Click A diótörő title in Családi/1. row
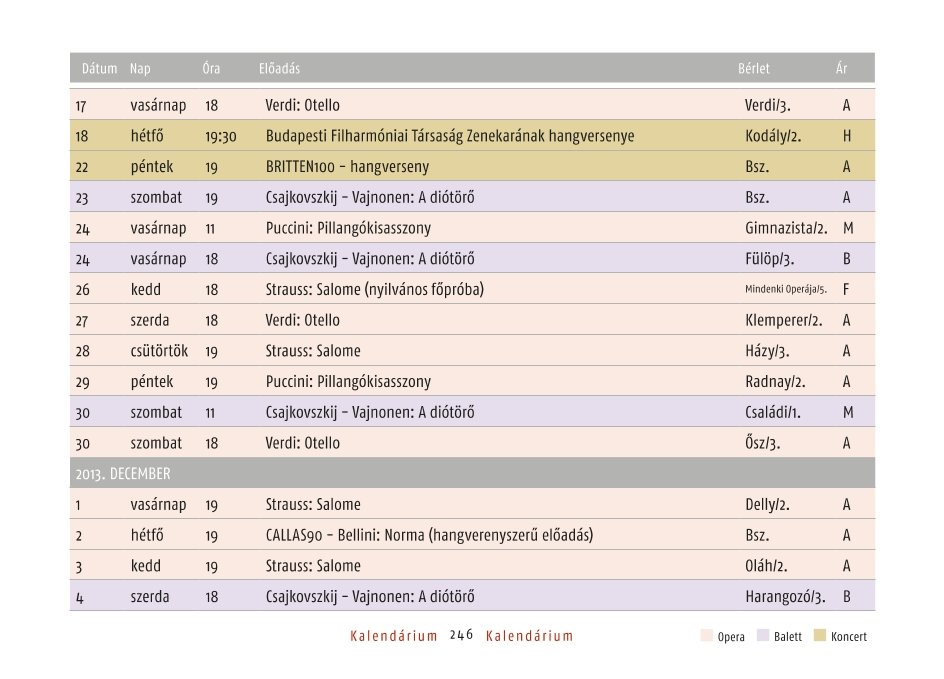Screen dimensions: 944x679 446,412
